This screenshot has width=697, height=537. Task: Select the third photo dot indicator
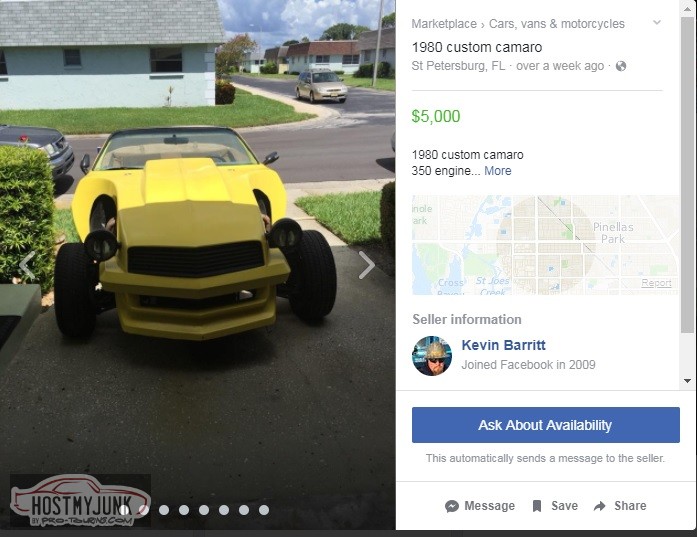[164, 510]
